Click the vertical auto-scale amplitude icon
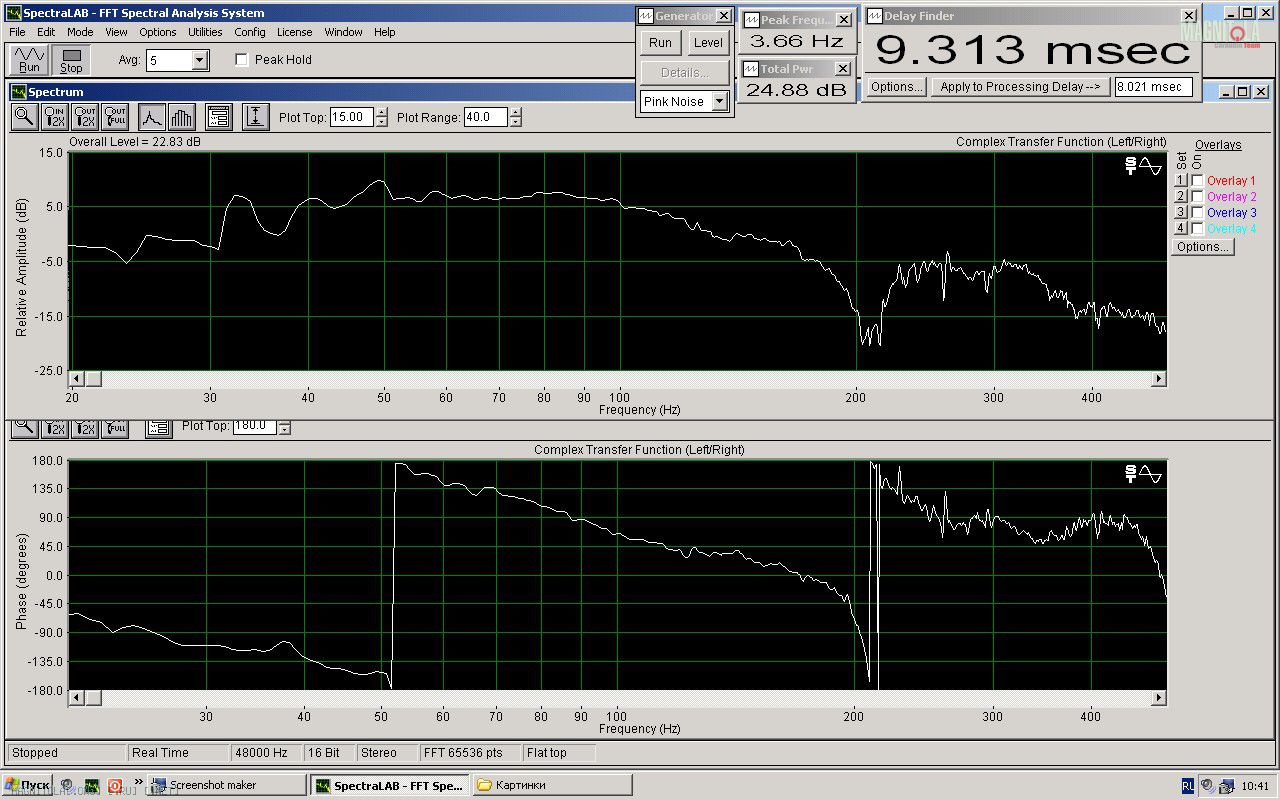1280x800 pixels. tap(255, 117)
